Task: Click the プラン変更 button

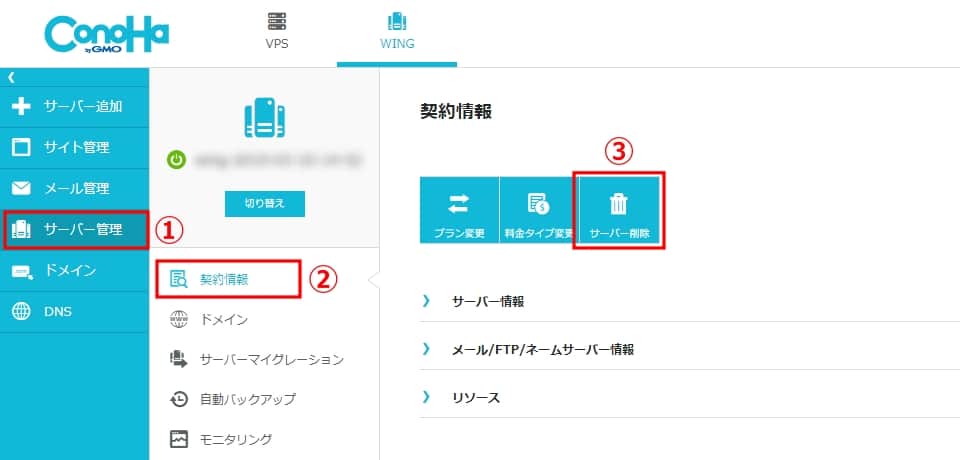Action: (x=459, y=209)
